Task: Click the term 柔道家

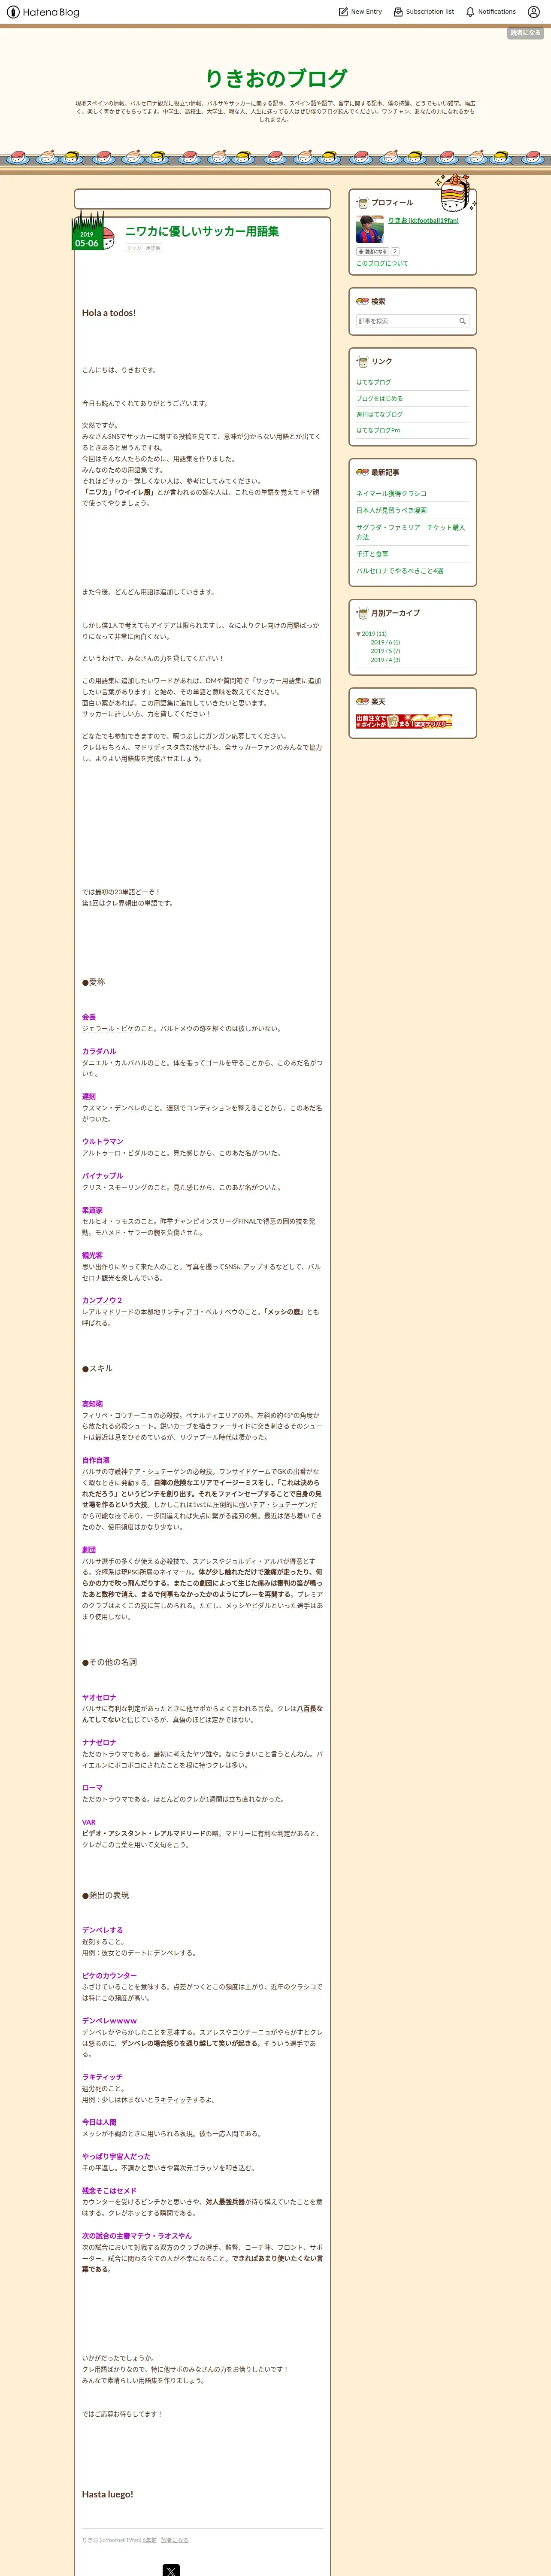Action: (92, 1210)
